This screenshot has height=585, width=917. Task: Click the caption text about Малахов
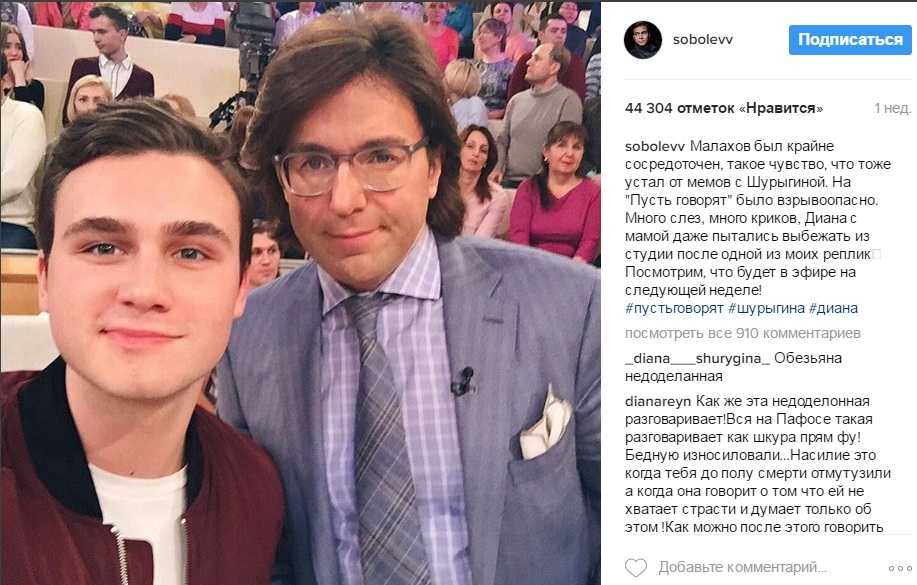point(758,218)
